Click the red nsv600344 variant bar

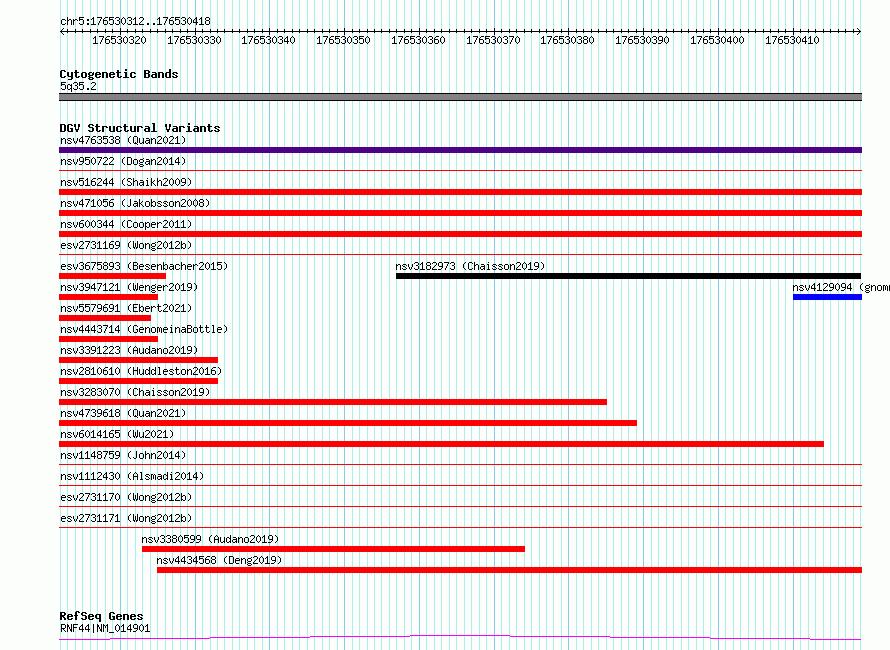460,234
